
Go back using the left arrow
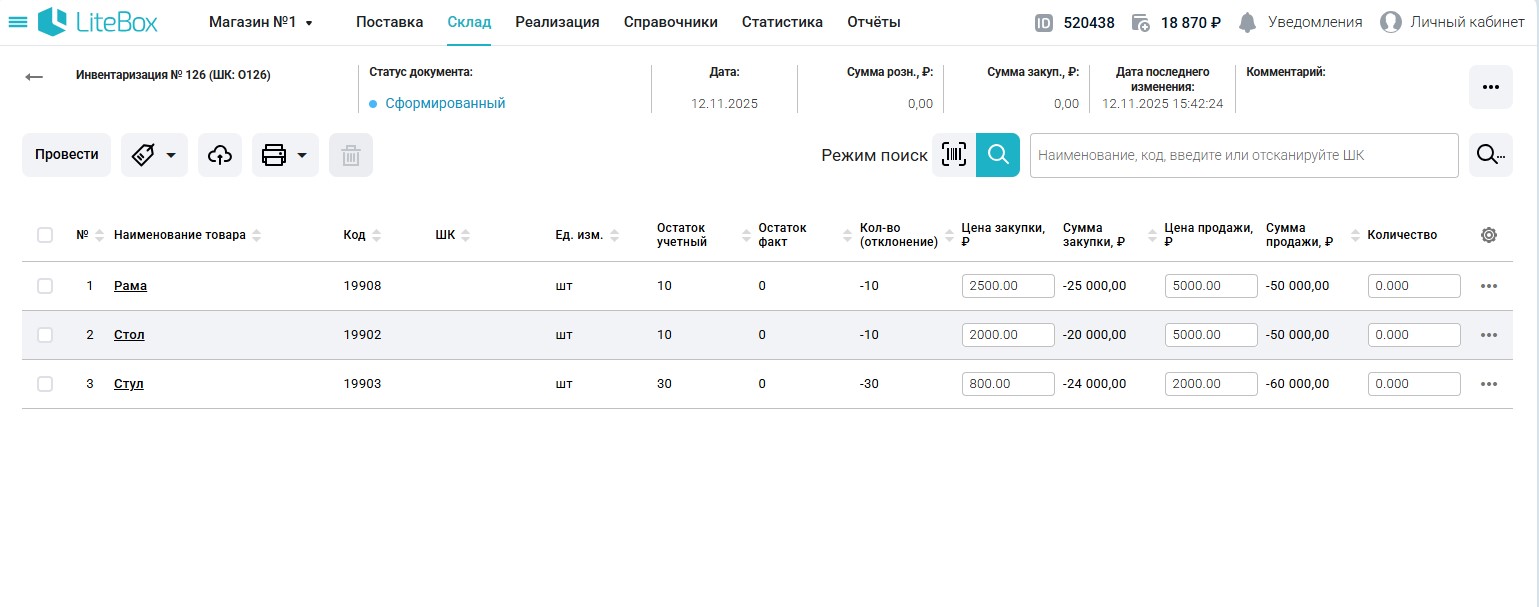coord(35,77)
